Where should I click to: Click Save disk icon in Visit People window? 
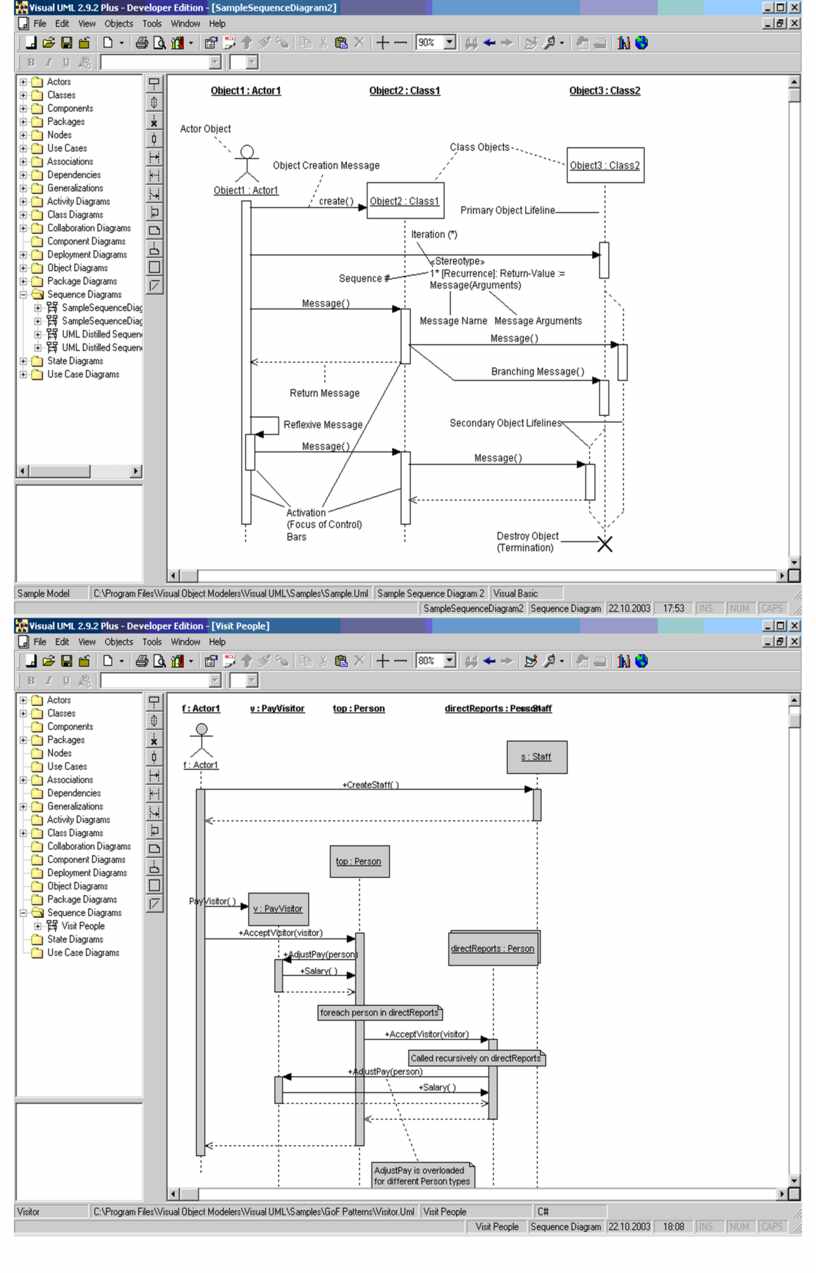coord(67,661)
